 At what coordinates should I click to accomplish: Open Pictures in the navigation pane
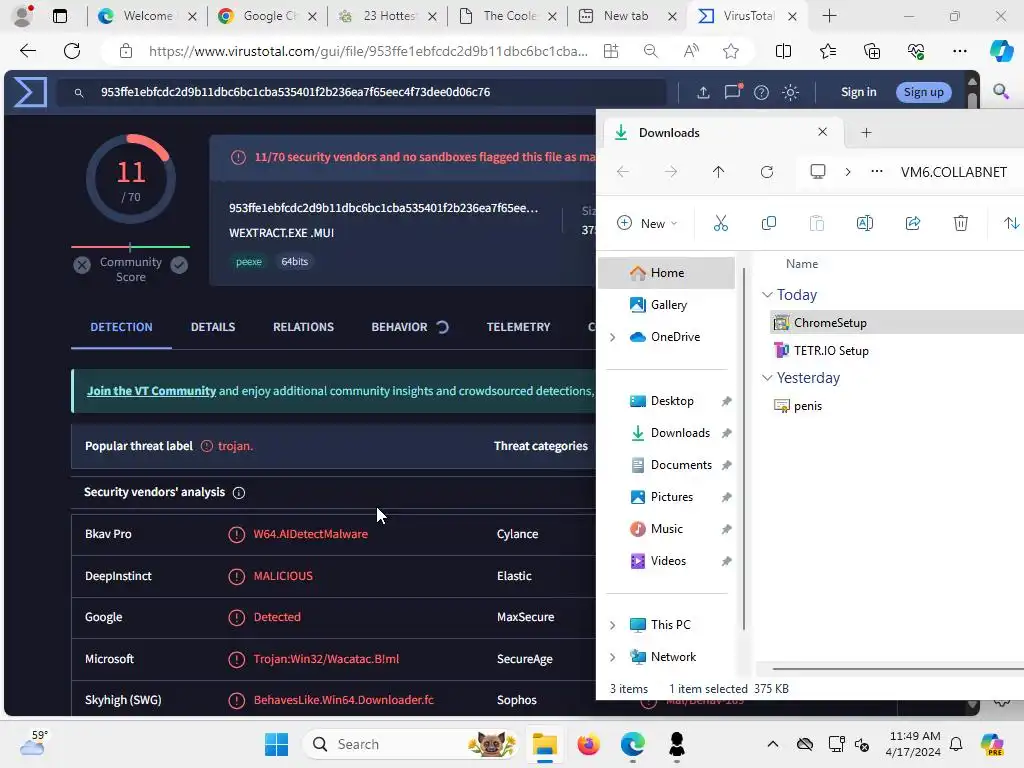click(671, 497)
